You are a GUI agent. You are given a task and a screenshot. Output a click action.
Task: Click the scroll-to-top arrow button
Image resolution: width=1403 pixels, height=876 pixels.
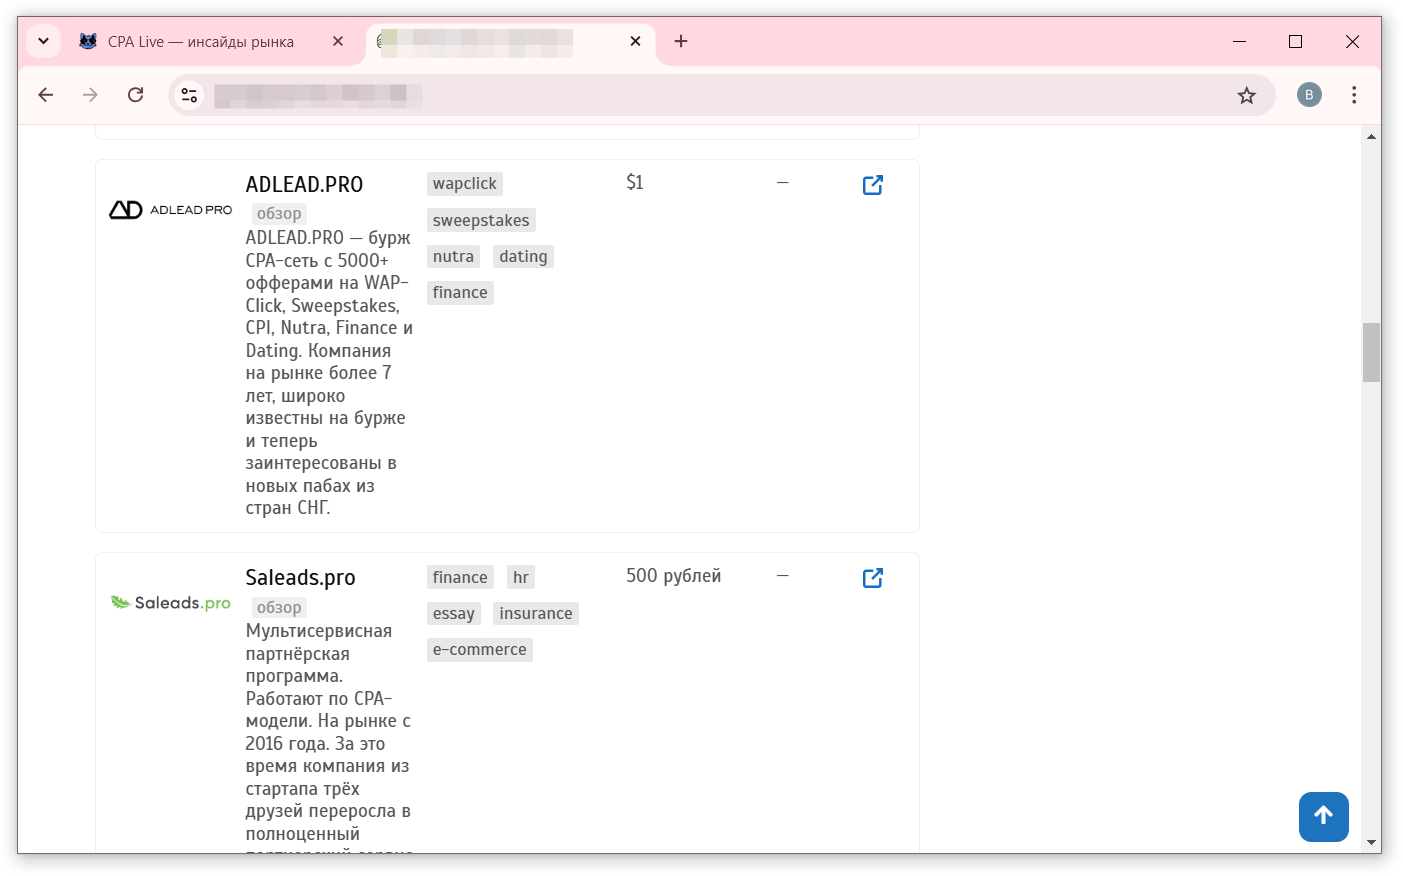pyautogui.click(x=1323, y=816)
